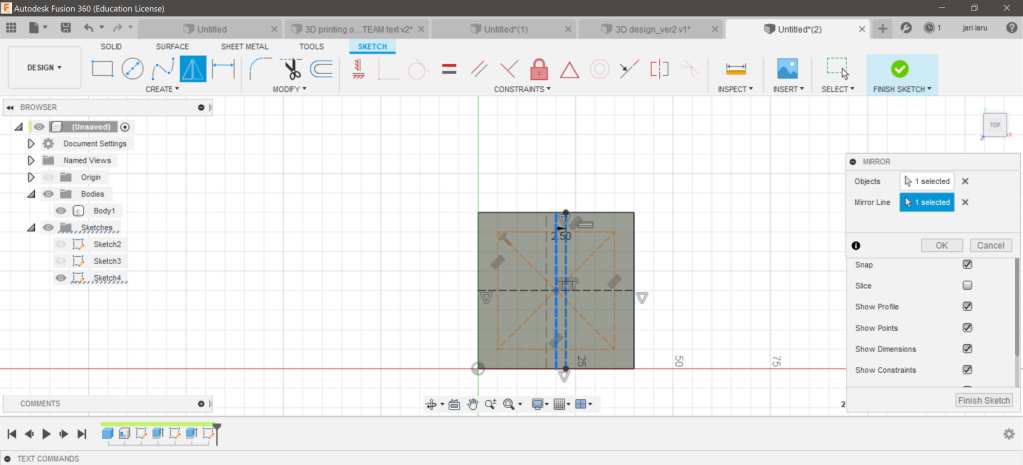Expand the Named Views node
Screen dimensions: 1023x465
[31, 160]
